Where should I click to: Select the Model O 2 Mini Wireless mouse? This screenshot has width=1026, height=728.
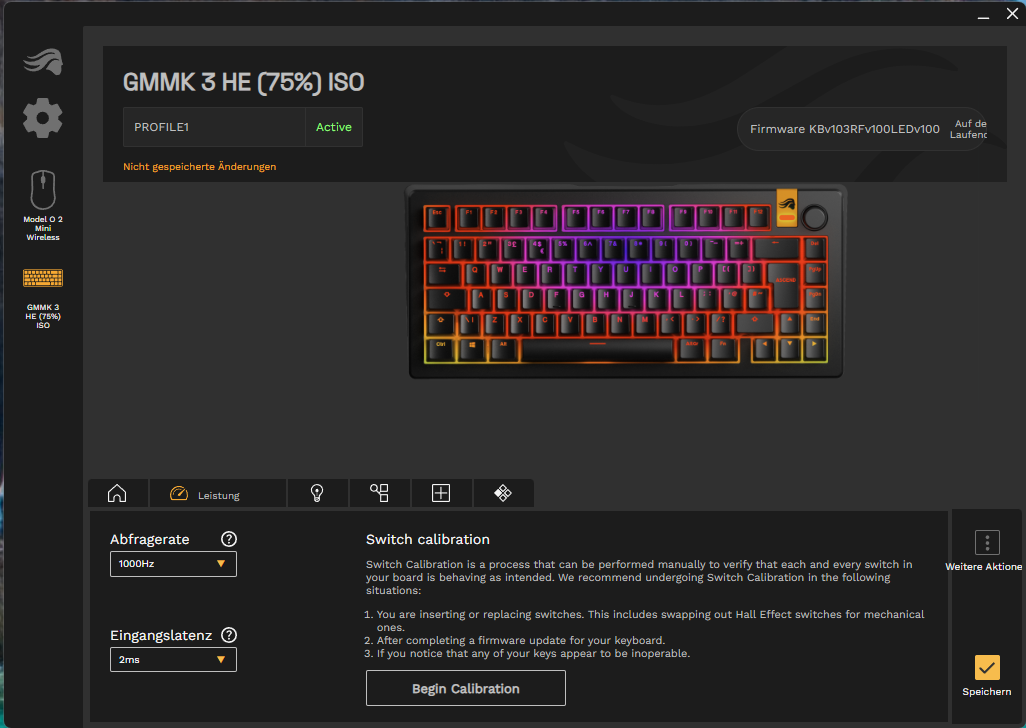click(x=43, y=205)
